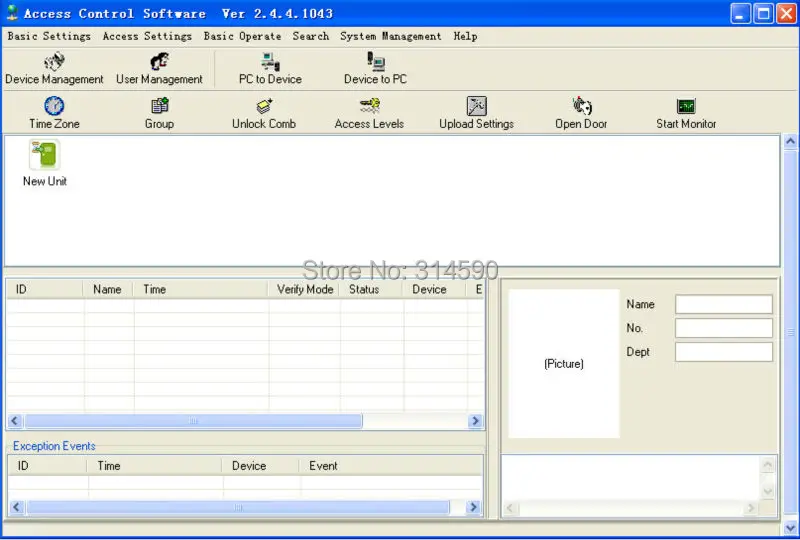Screen dimensions: 800x540
Task: Open the Search menu
Action: [311, 36]
